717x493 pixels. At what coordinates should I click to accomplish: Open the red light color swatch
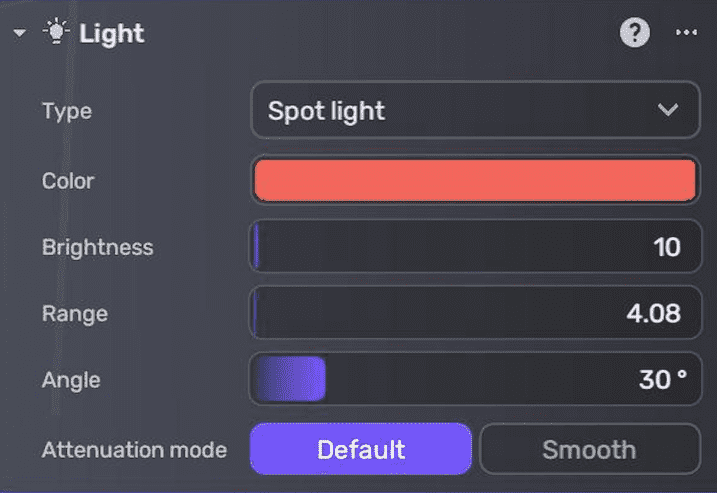pyautogui.click(x=475, y=181)
